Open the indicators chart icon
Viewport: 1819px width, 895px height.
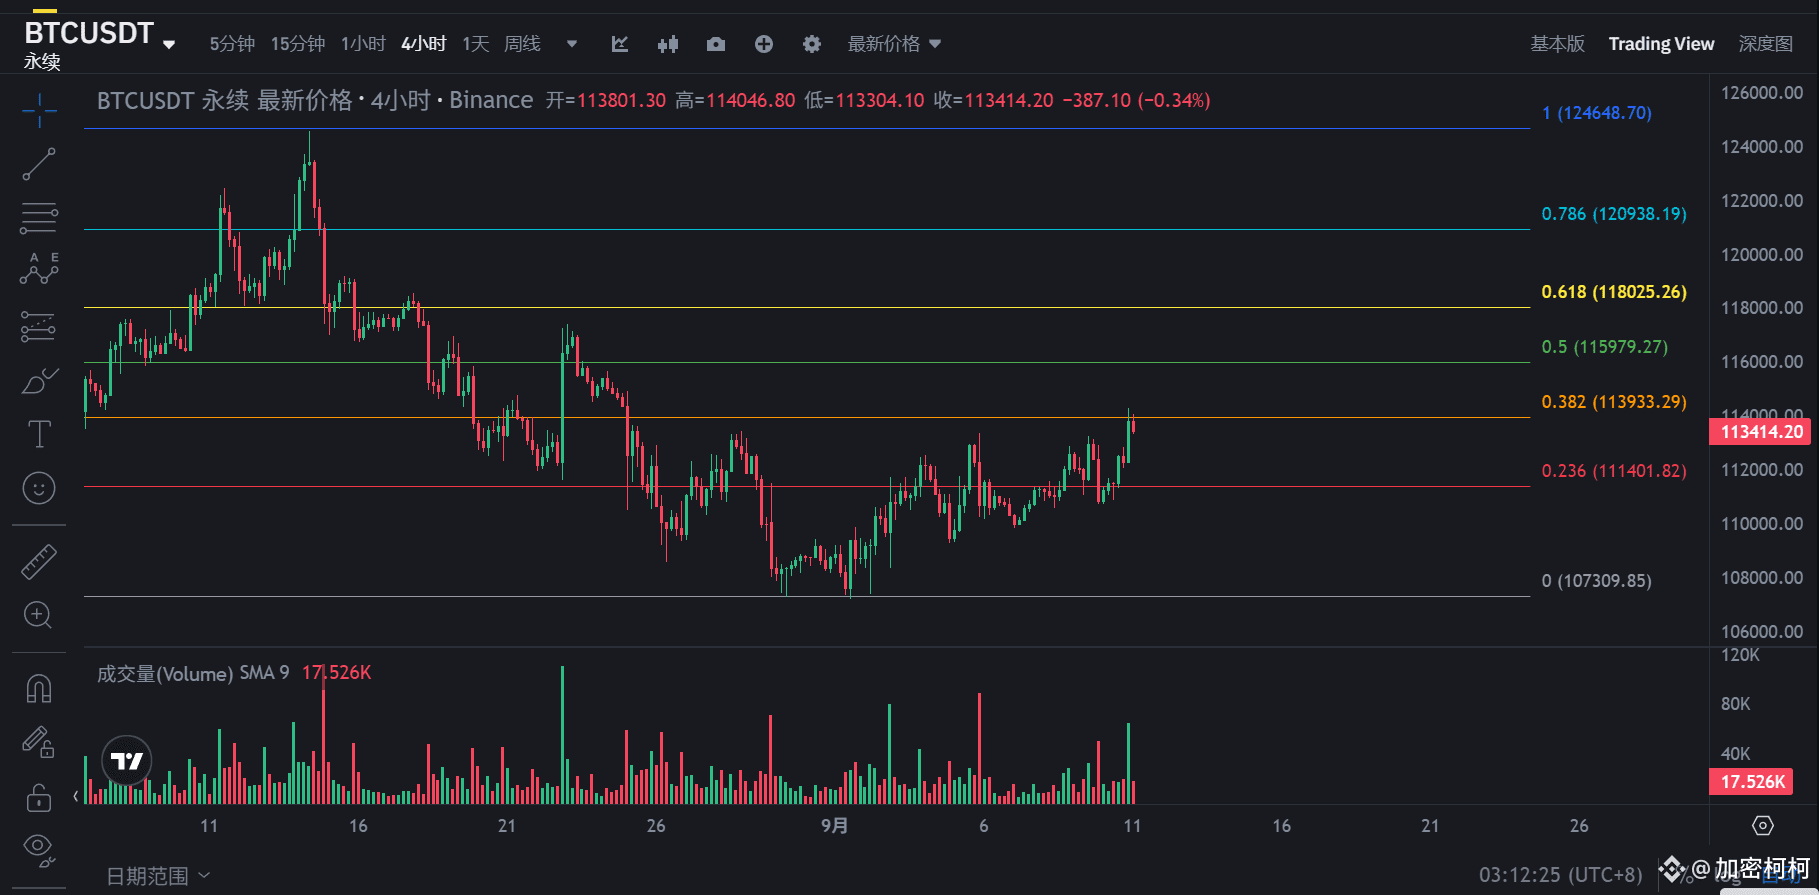[x=620, y=44]
